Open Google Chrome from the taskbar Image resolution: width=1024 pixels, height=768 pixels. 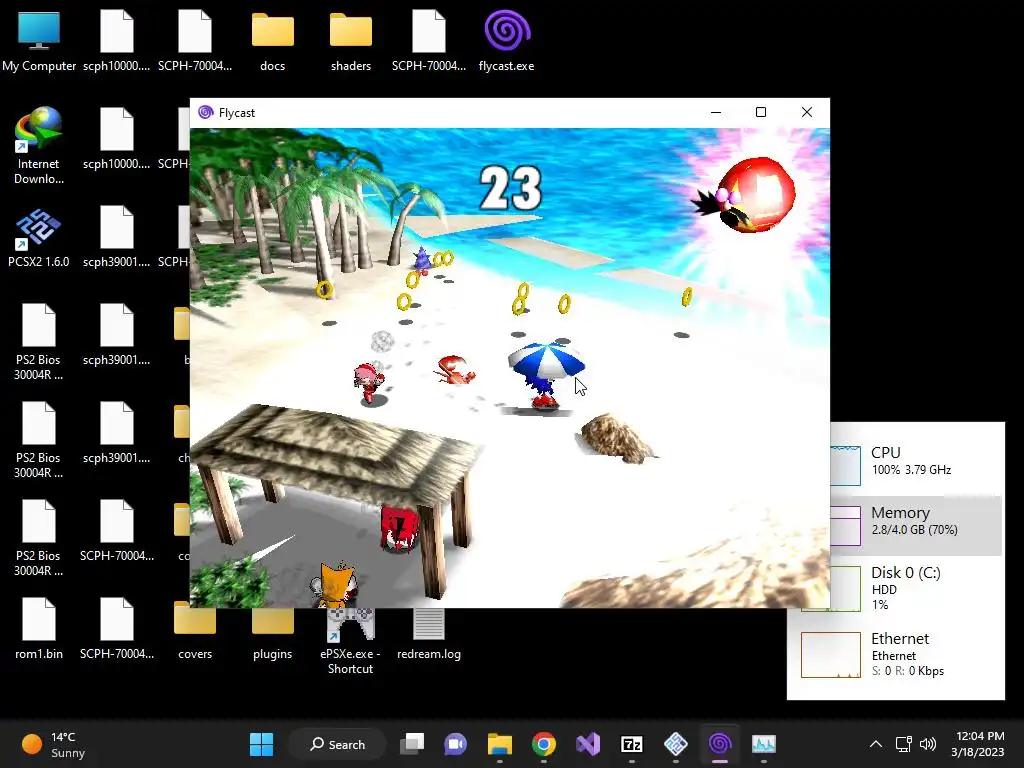click(x=543, y=744)
